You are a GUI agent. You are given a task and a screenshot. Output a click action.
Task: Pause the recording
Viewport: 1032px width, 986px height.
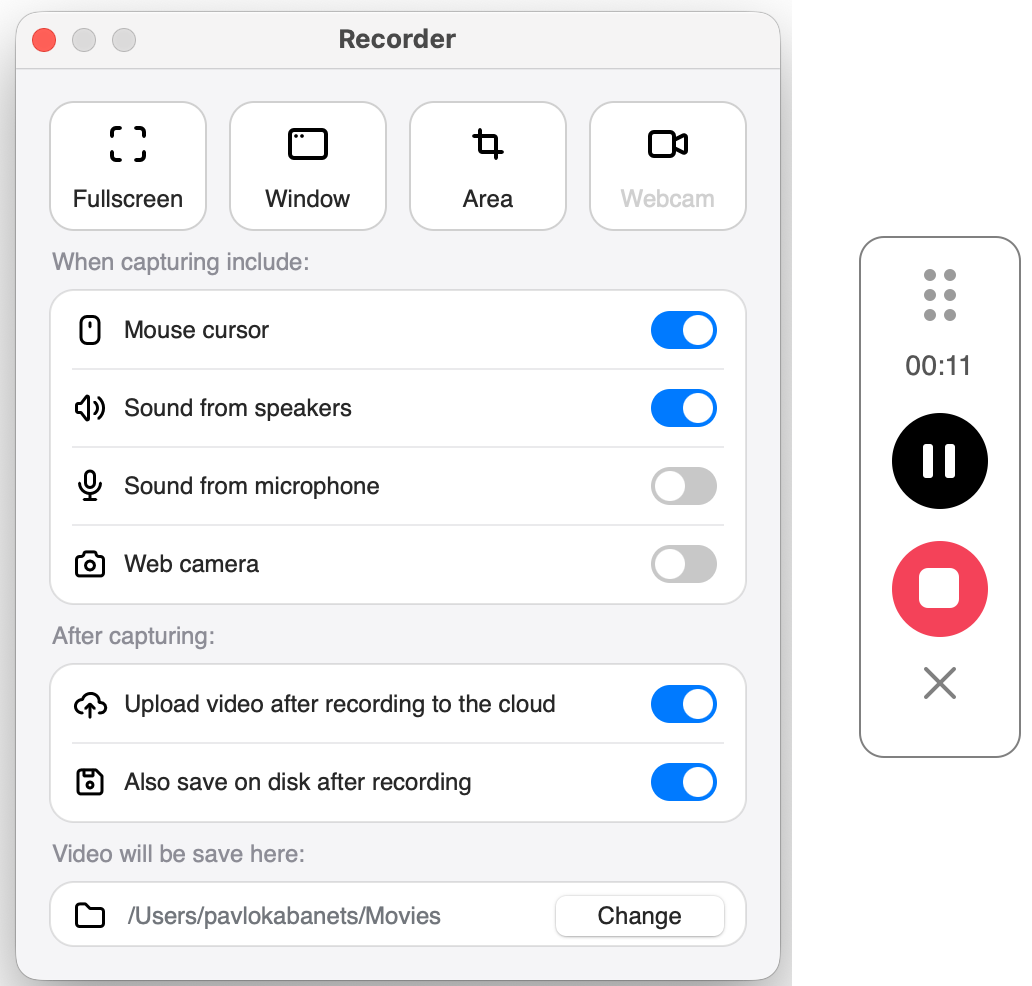point(939,461)
